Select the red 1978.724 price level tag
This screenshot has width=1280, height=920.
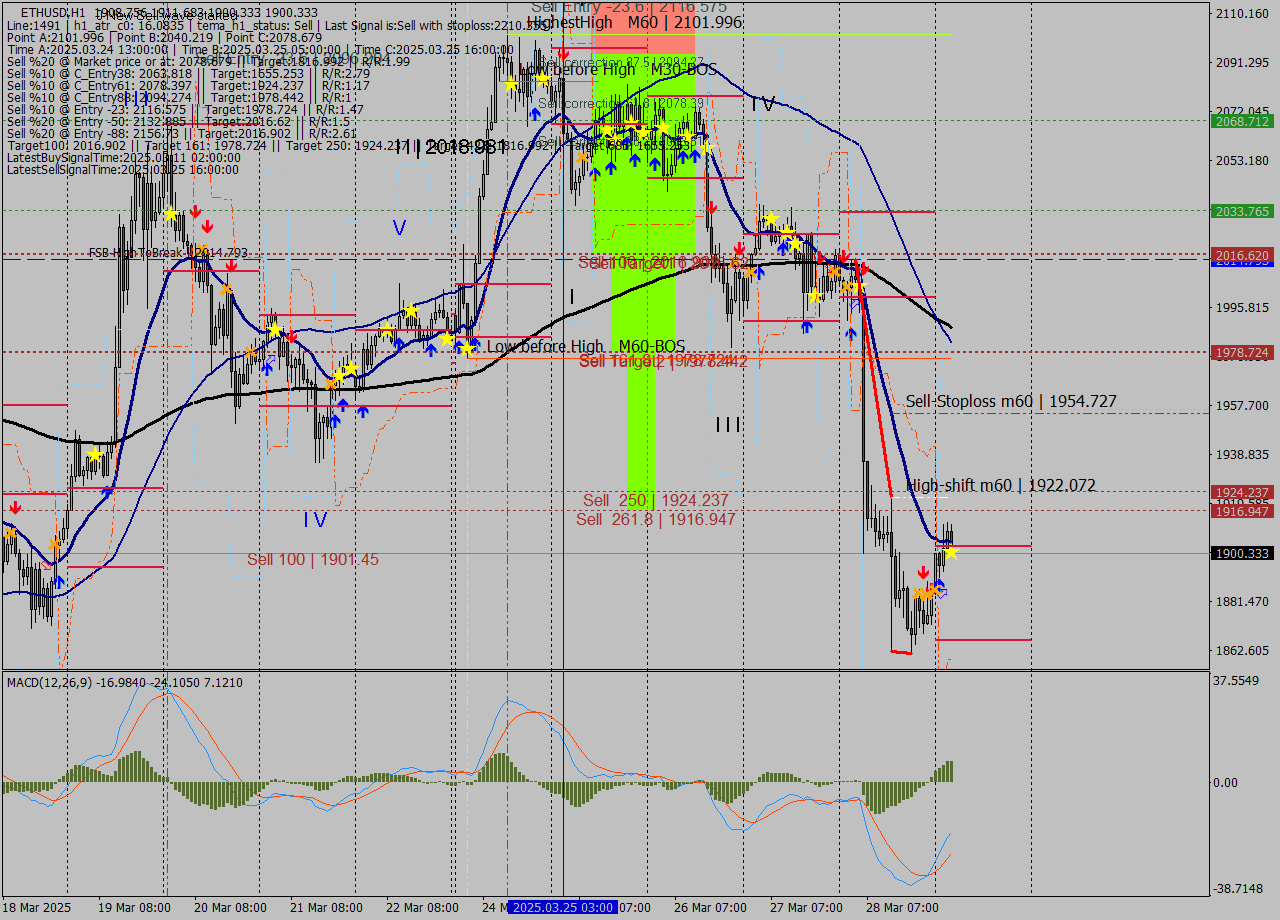click(1242, 352)
